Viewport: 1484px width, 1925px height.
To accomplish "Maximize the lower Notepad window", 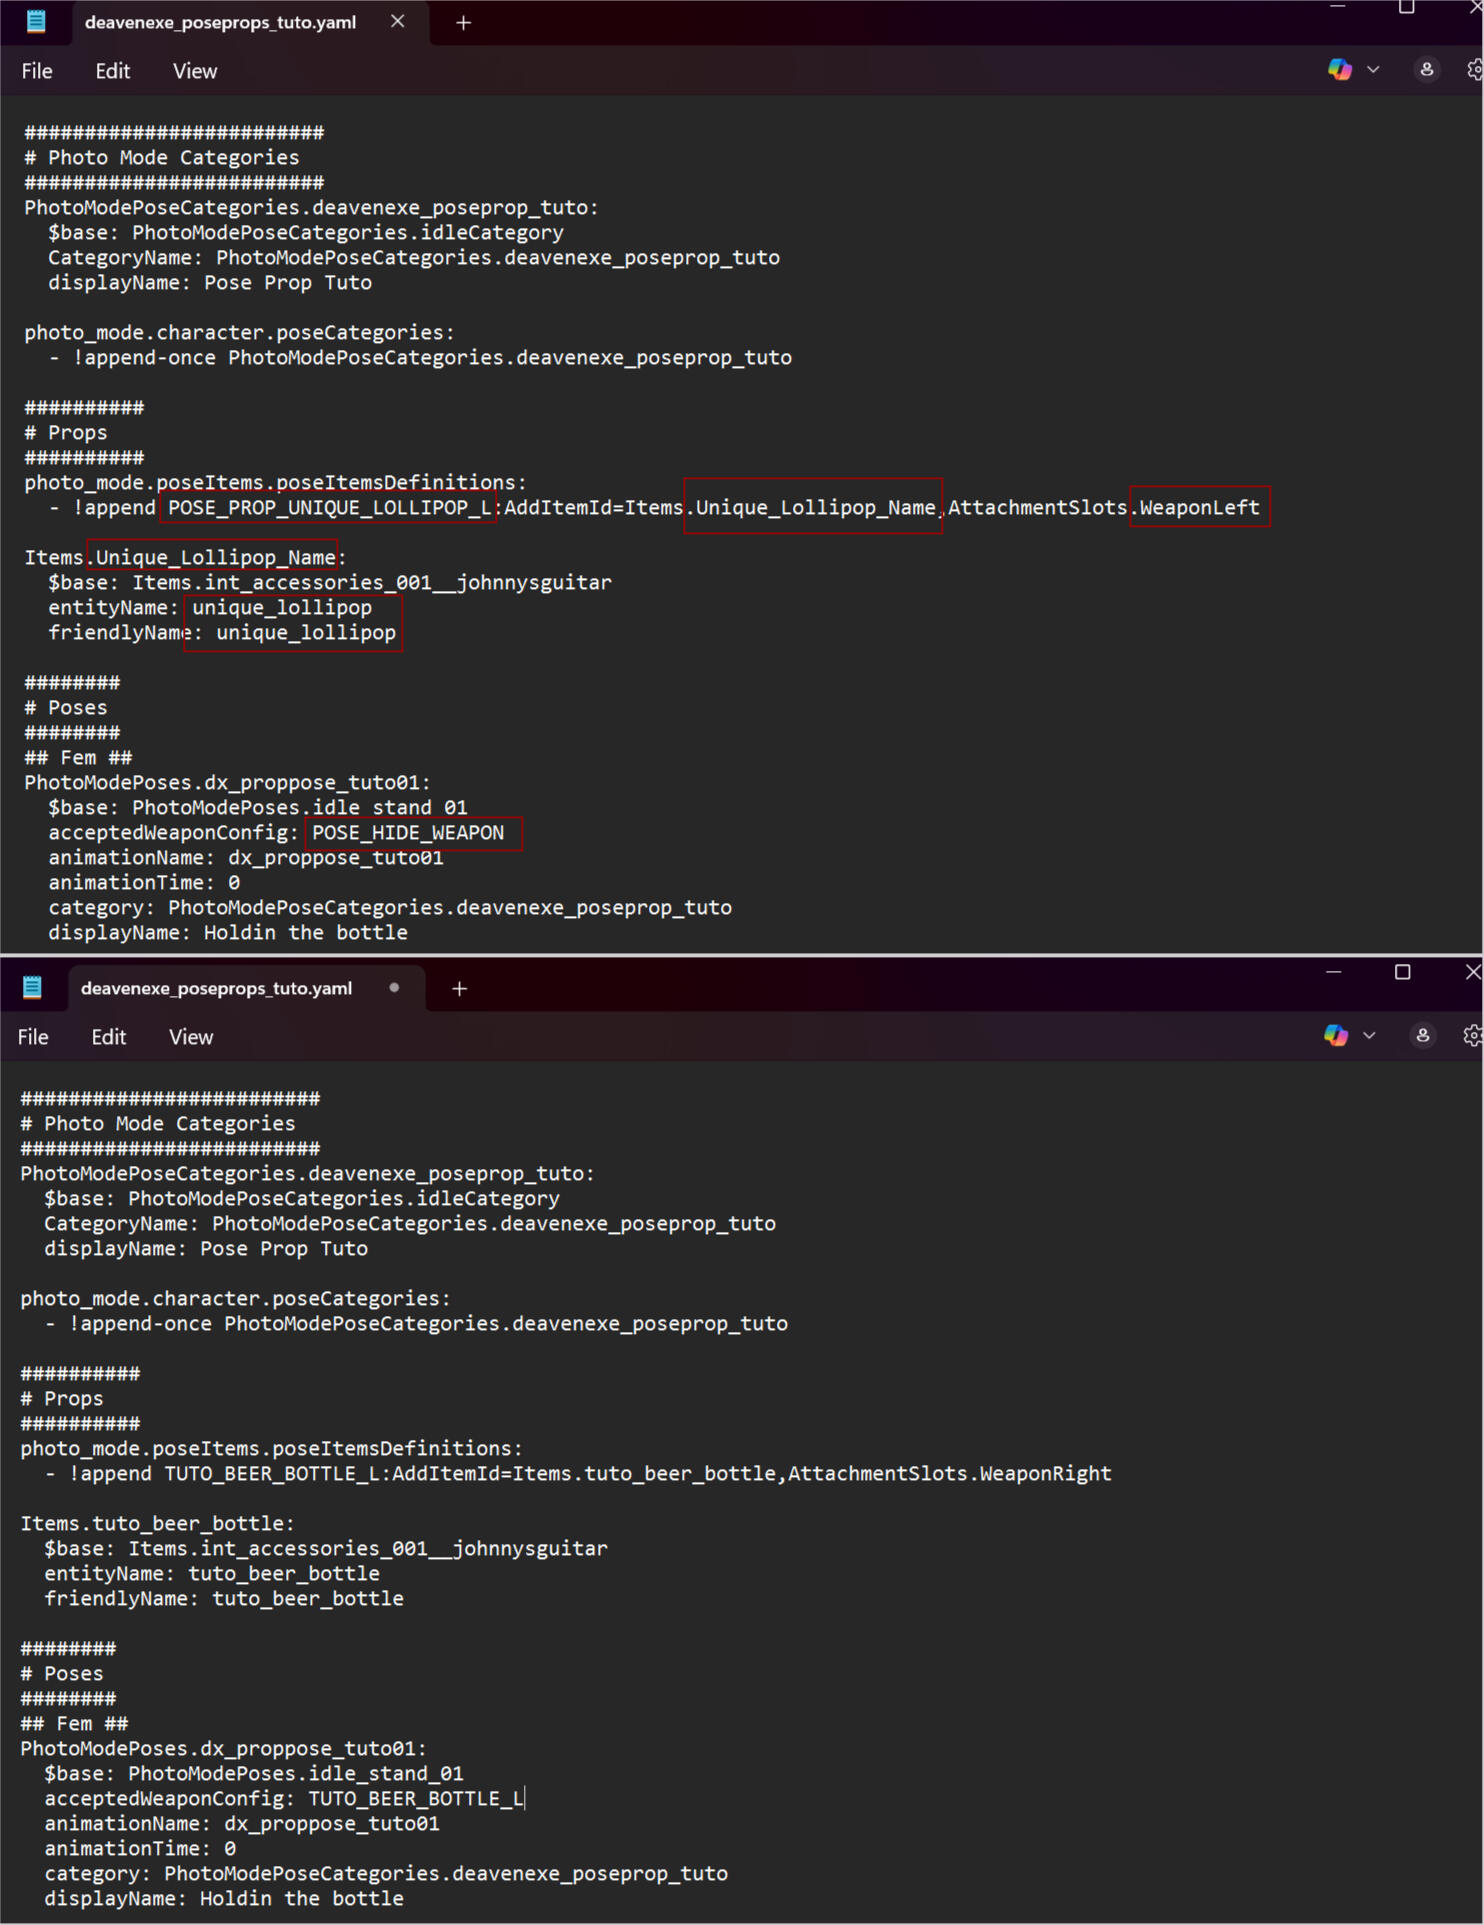I will (x=1402, y=972).
